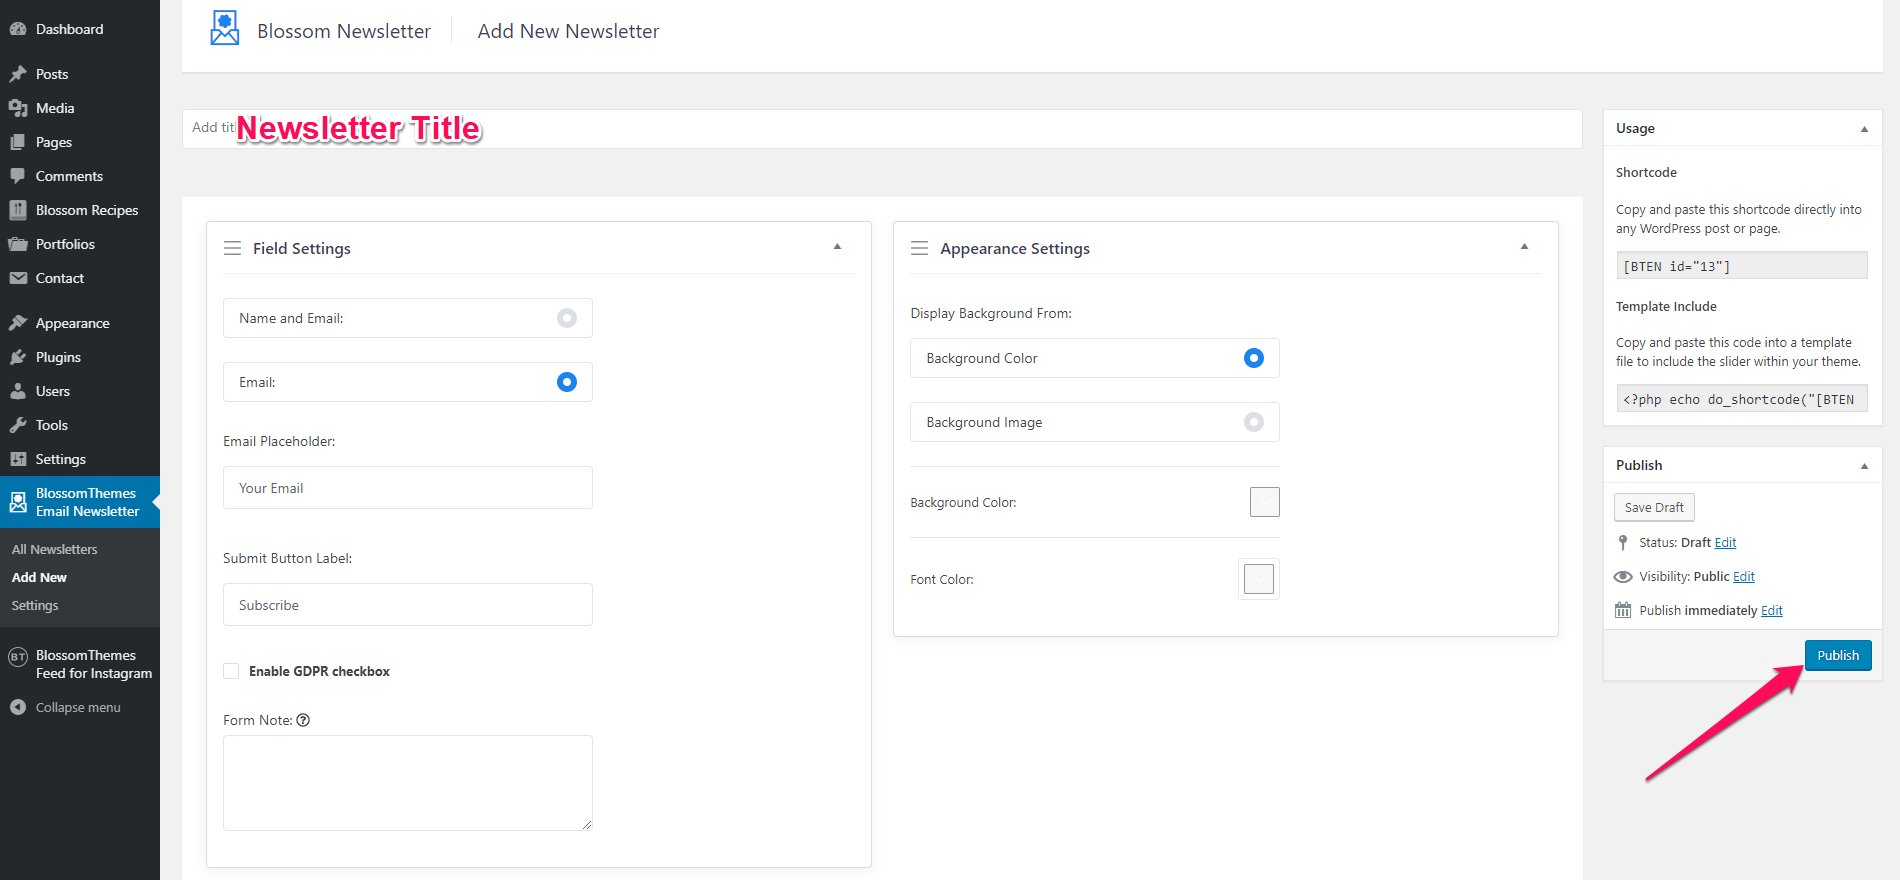1900x880 pixels.
Task: Click the Blossom Newsletter logo icon in header
Action: coord(225,28)
